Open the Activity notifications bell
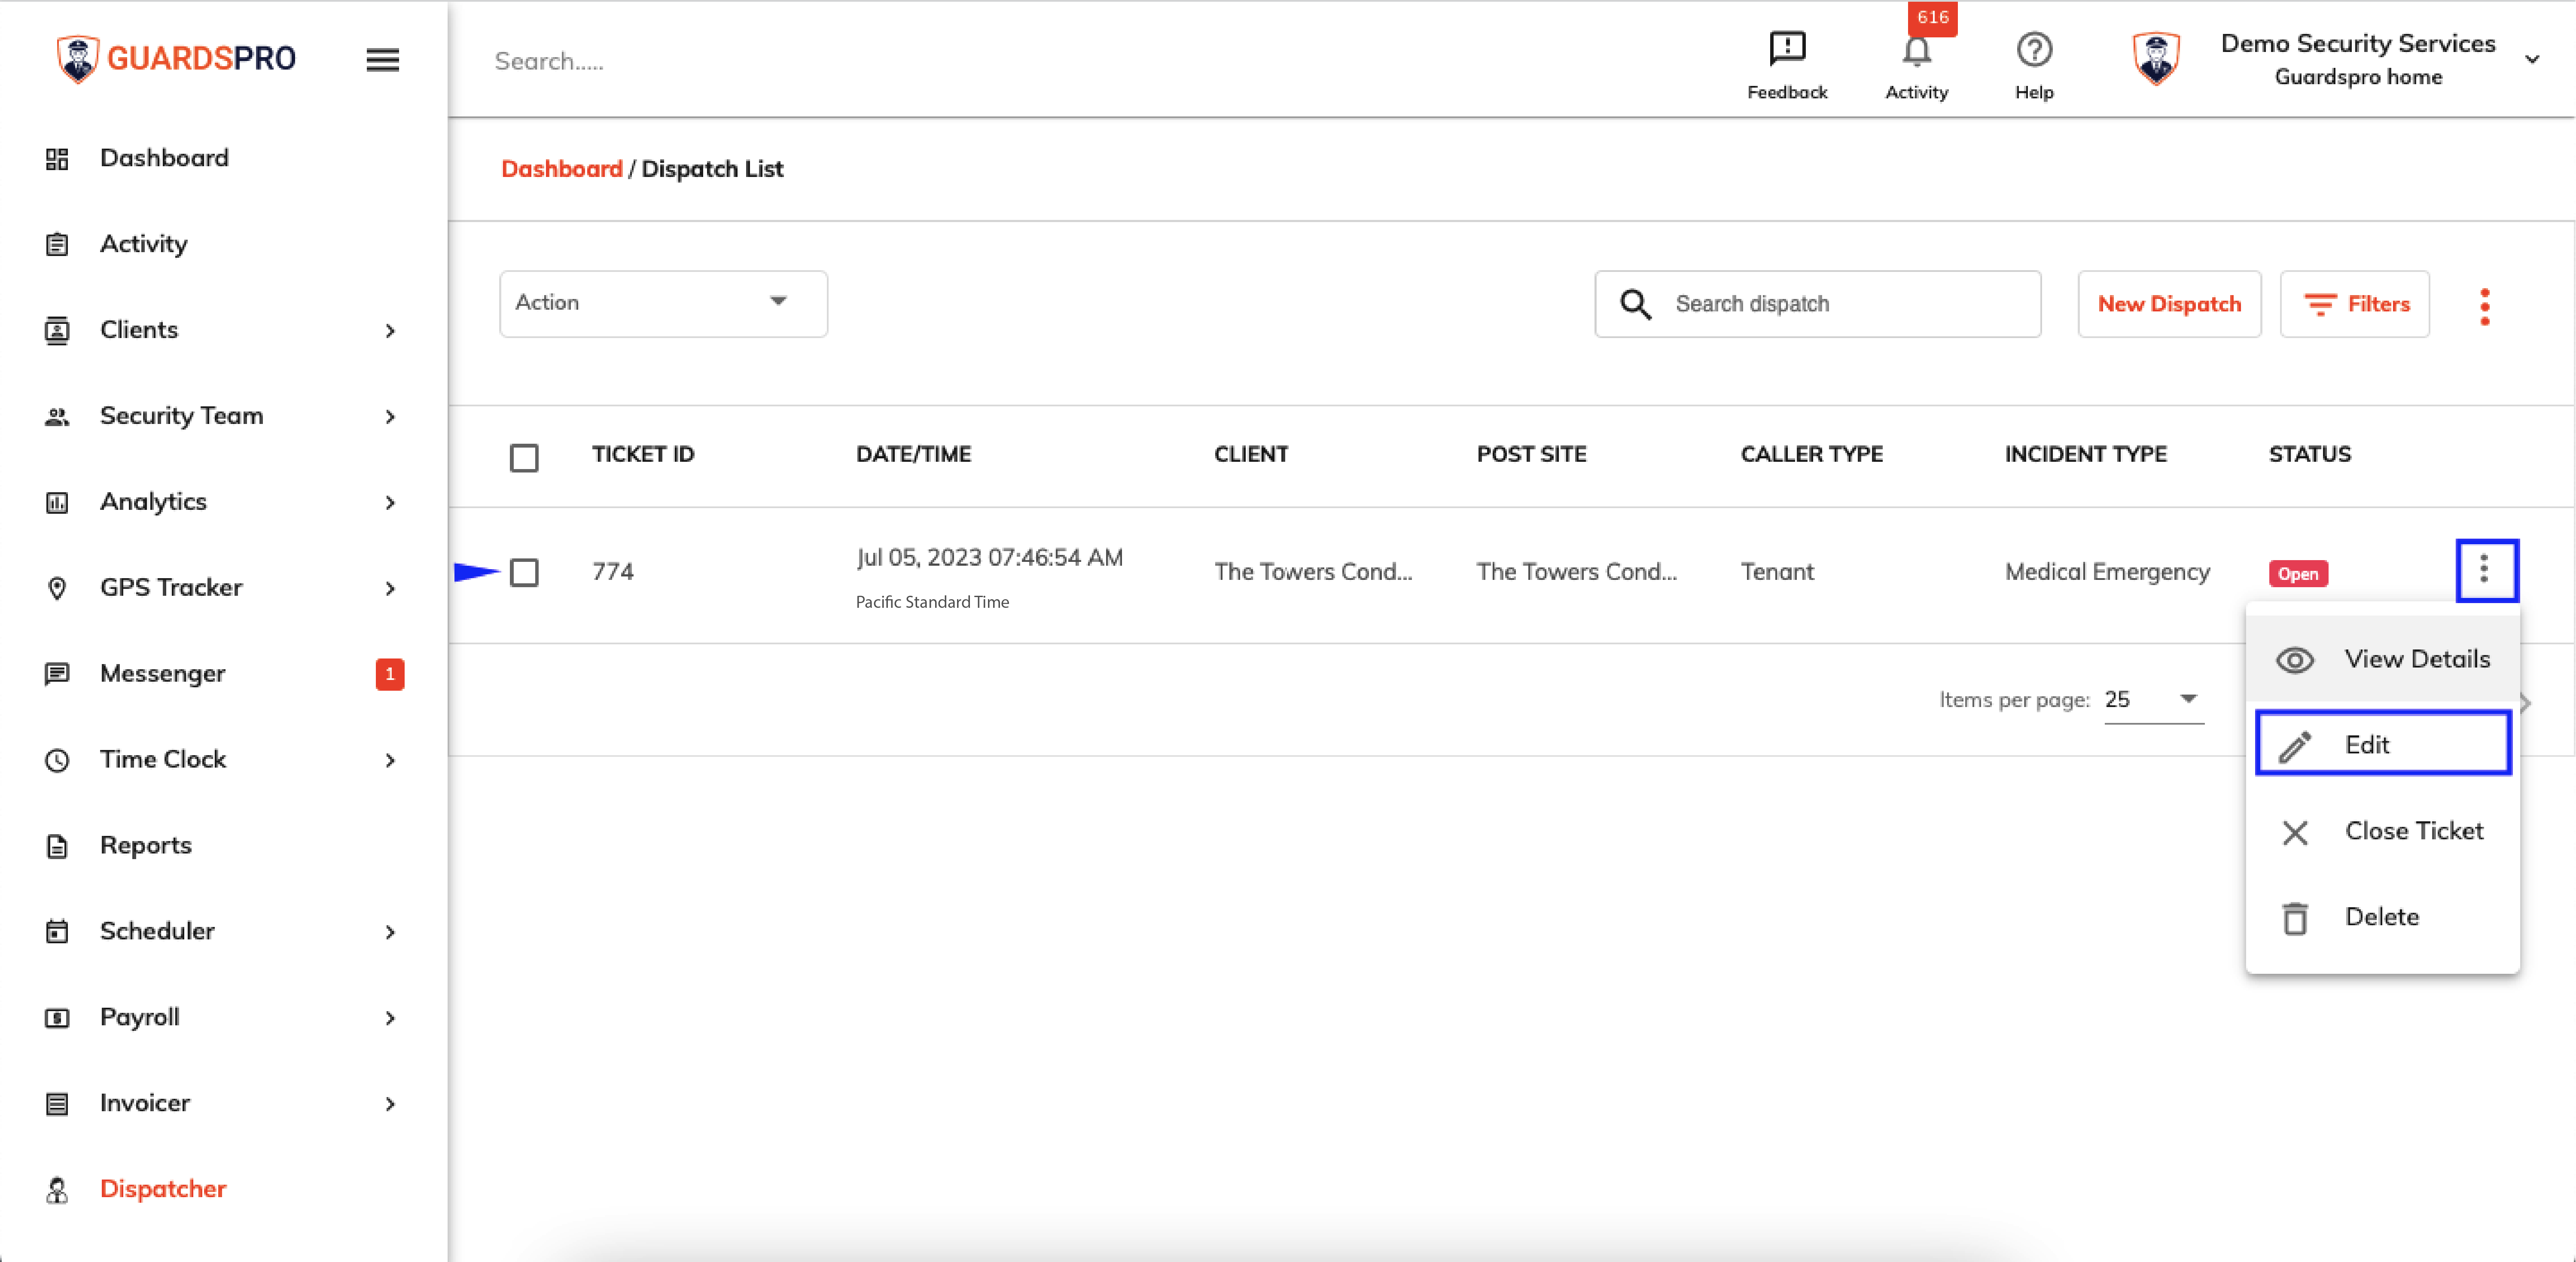This screenshot has height=1262, width=2576. 1916,52
